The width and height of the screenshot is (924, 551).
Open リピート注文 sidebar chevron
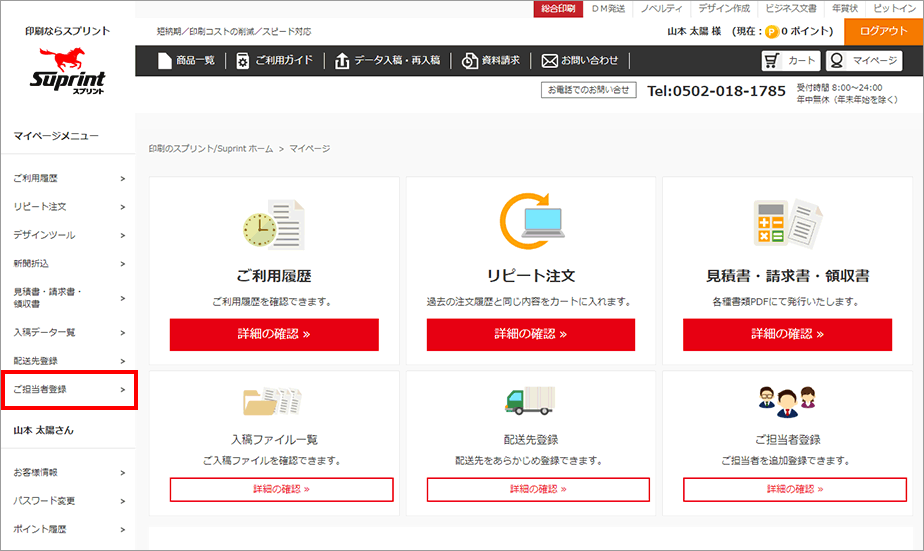123,207
